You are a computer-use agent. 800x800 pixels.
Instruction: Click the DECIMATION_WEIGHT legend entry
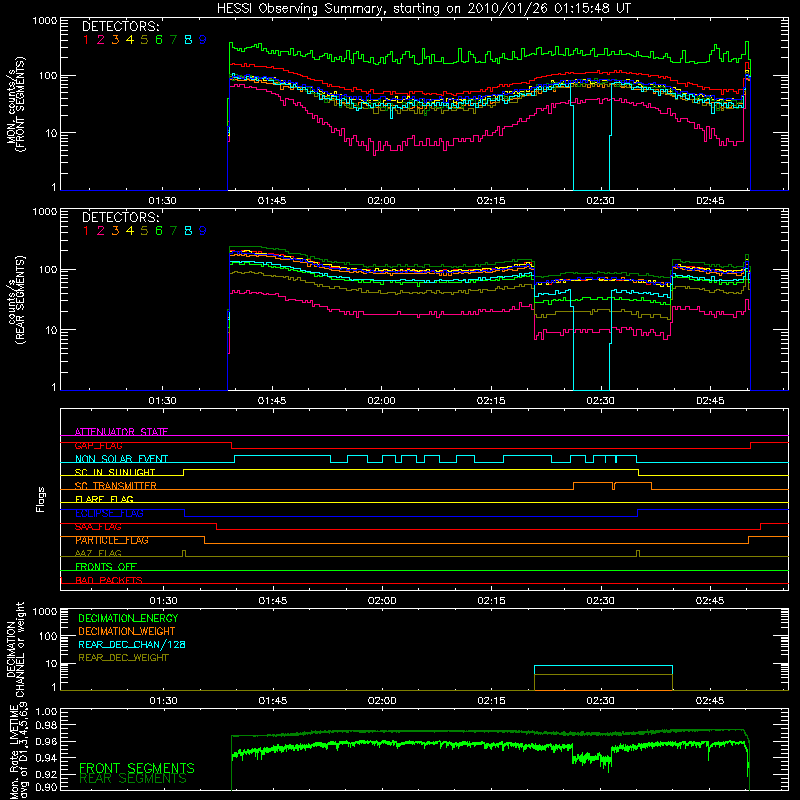[127, 632]
